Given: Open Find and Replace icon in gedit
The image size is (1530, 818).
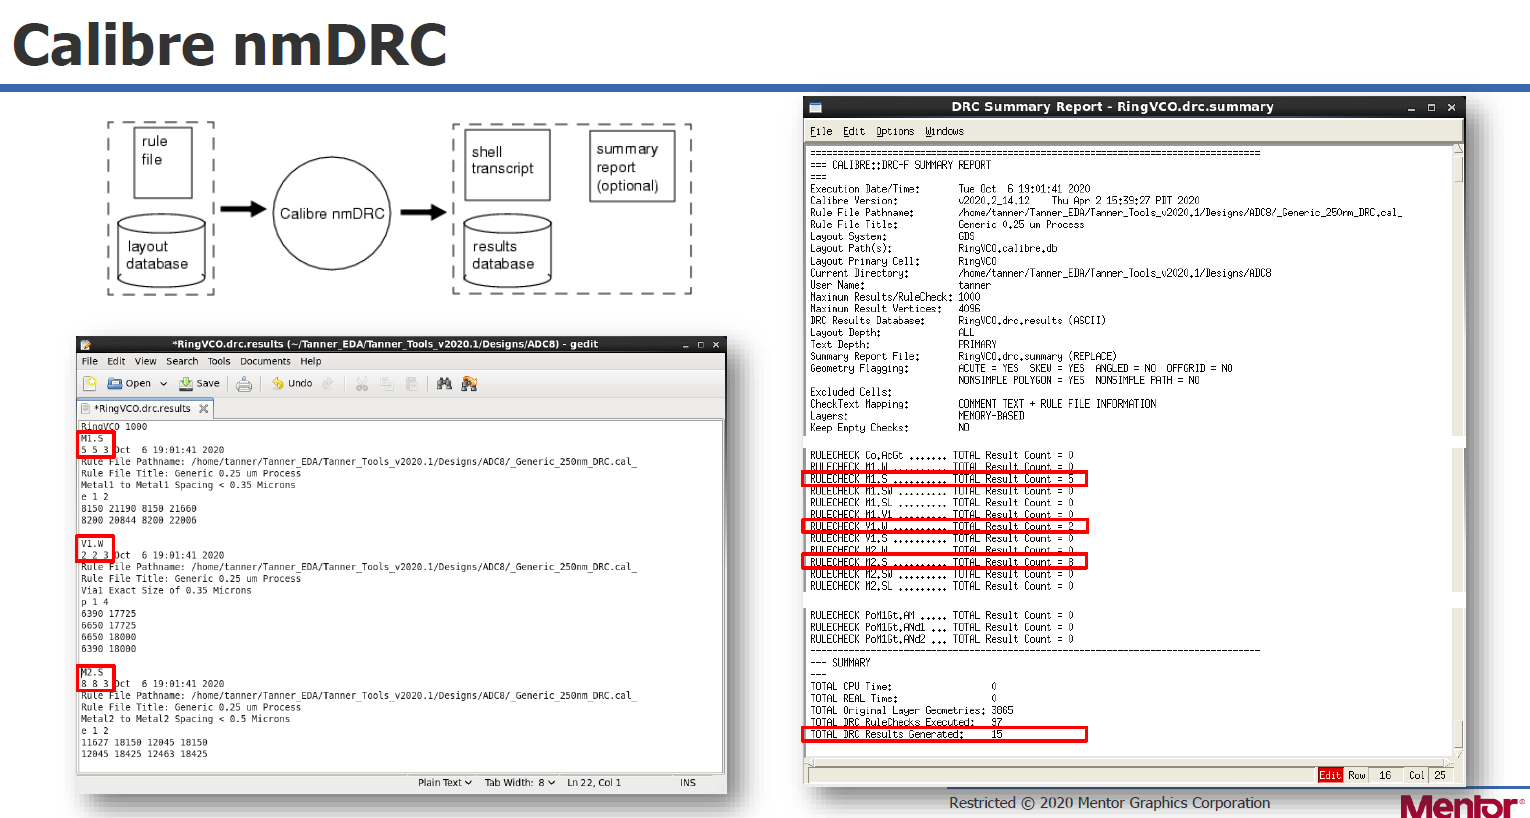Looking at the screenshot, I should pos(469,383).
